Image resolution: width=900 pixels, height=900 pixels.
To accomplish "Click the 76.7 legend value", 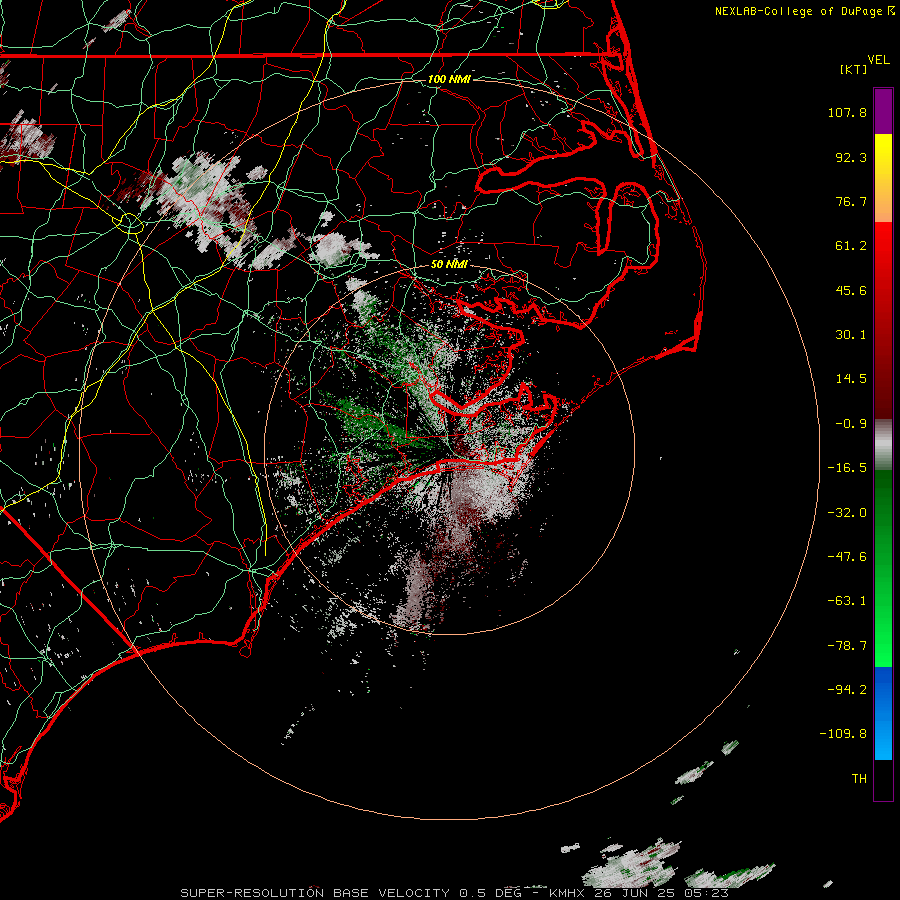I will point(851,201).
